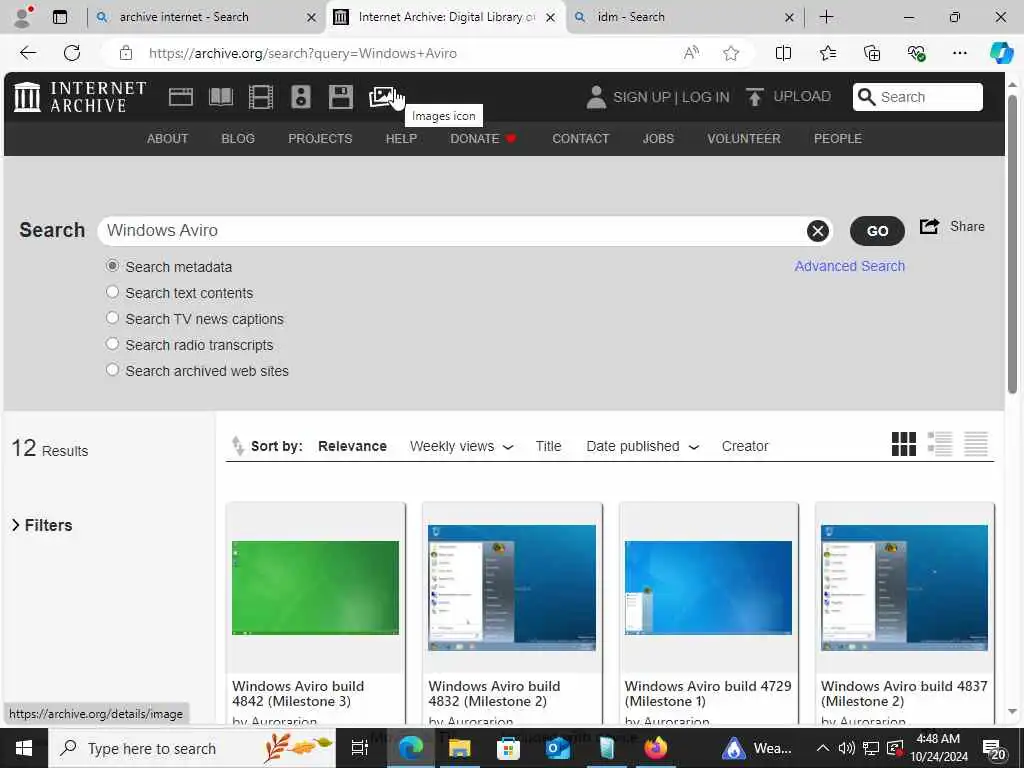Viewport: 1024px width, 768px height.
Task: Open the Video film icon
Action: pyautogui.click(x=261, y=97)
